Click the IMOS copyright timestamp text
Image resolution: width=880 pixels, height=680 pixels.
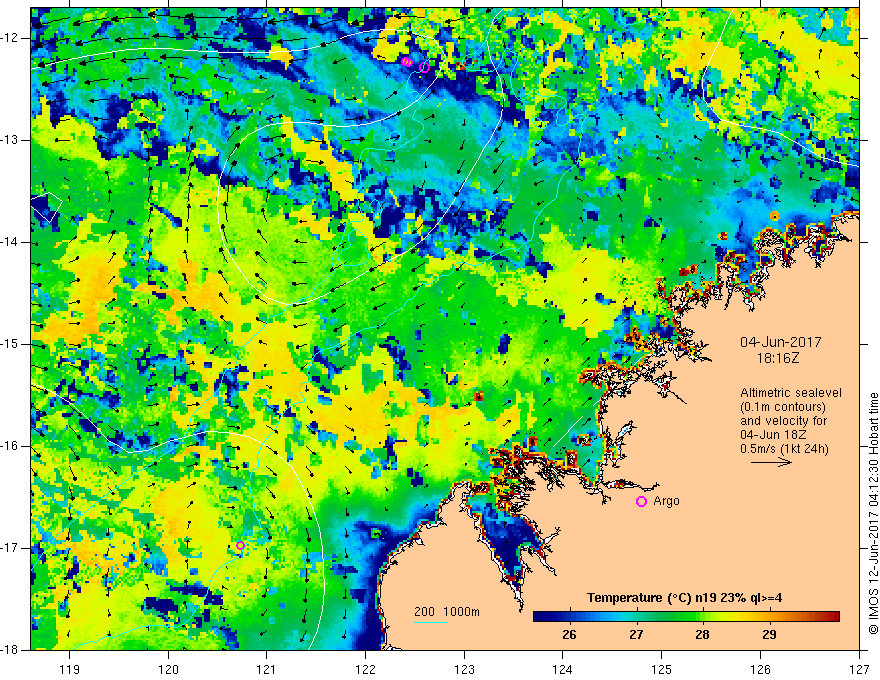coord(873,513)
